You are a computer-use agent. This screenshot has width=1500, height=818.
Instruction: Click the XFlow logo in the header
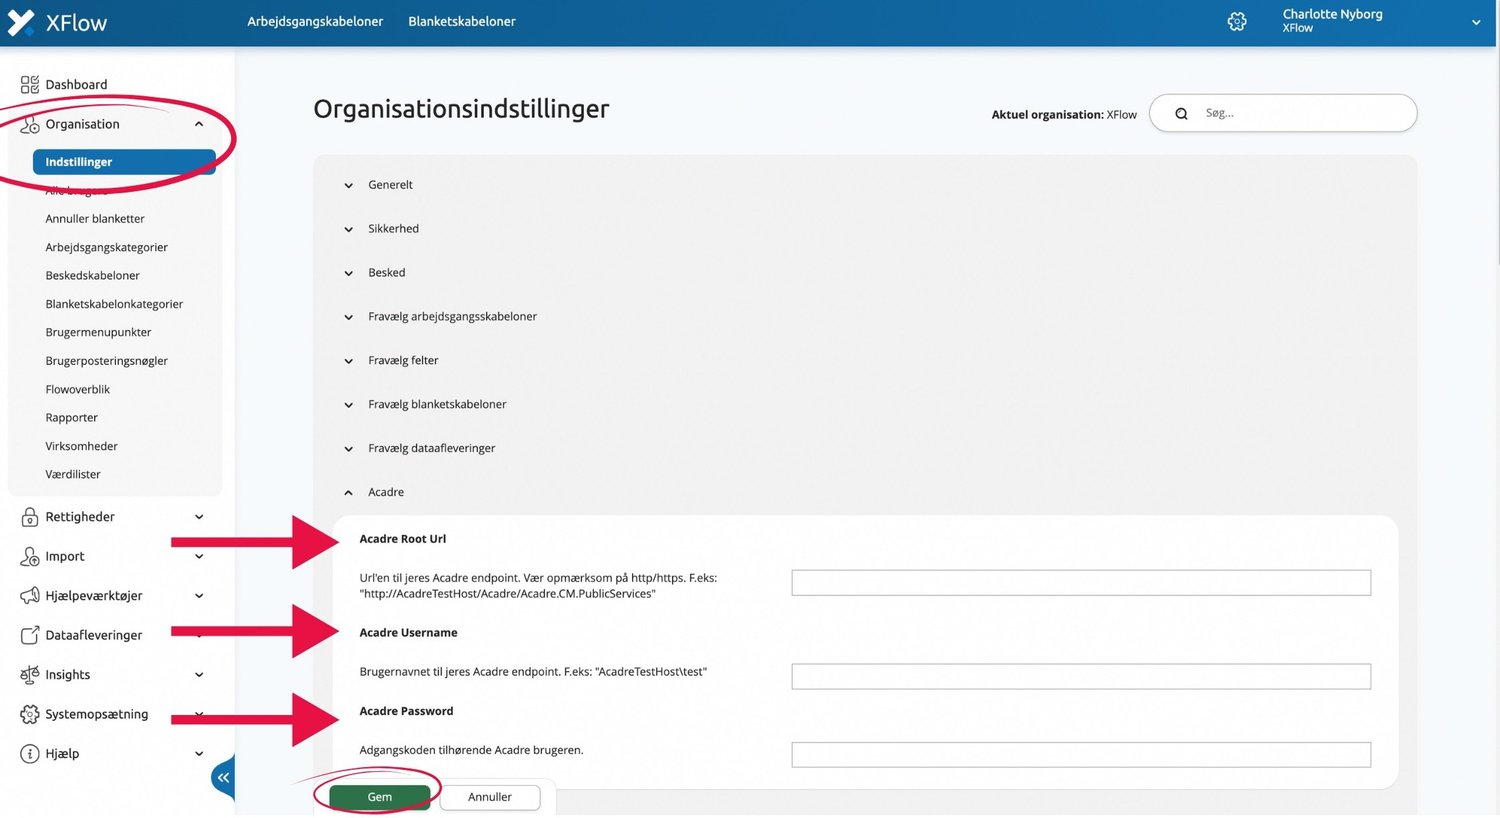click(x=57, y=21)
